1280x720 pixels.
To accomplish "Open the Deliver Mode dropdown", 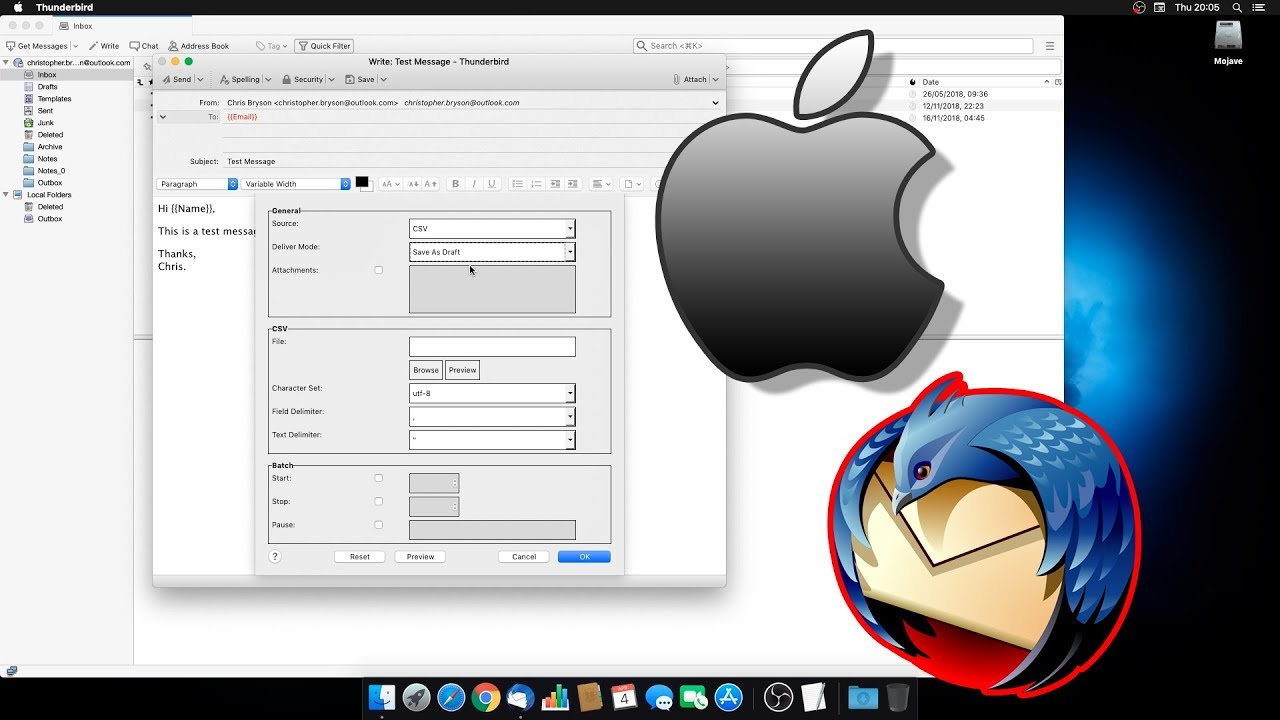I will point(492,252).
